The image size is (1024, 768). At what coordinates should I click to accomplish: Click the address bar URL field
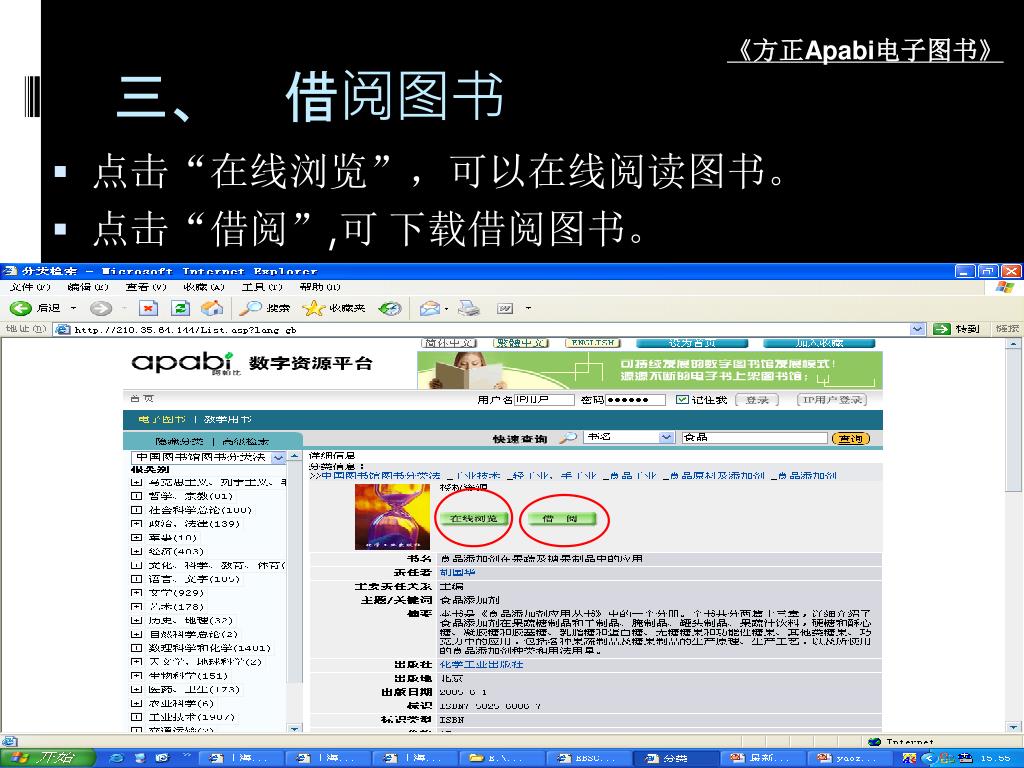[483, 329]
